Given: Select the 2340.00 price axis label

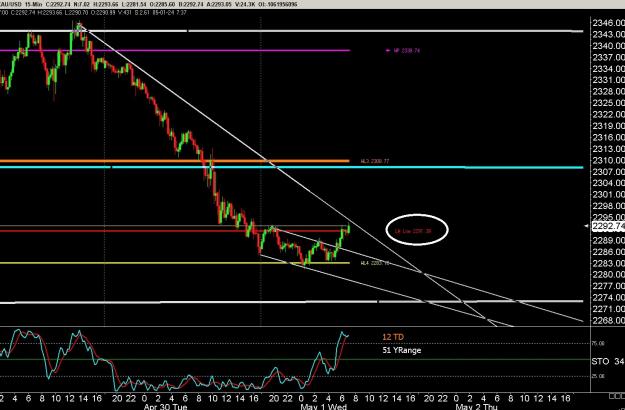Looking at the screenshot, I should point(609,46).
